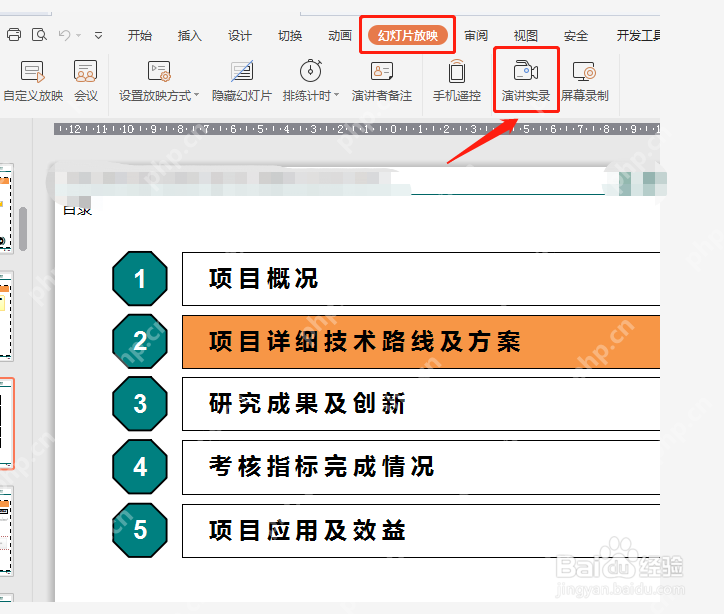Click octagon number 5 on the slide
The height and width of the screenshot is (614, 724).
click(140, 530)
